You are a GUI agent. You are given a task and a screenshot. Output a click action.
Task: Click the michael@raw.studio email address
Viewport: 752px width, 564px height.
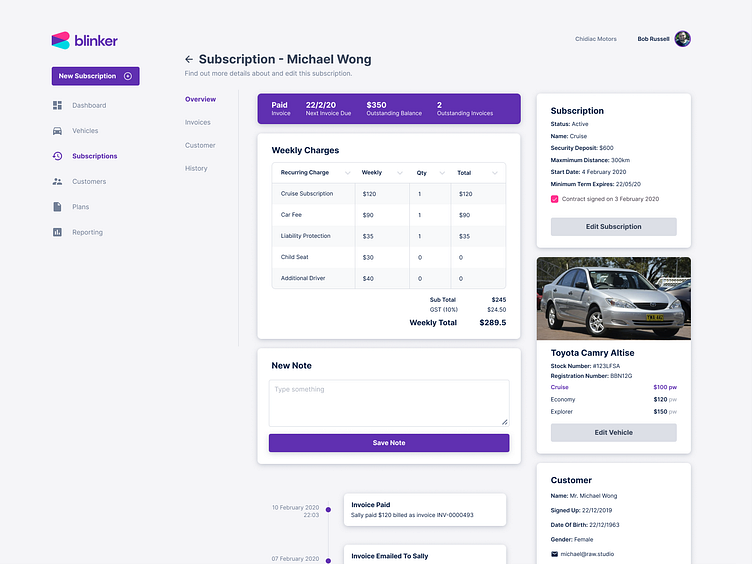pos(587,554)
